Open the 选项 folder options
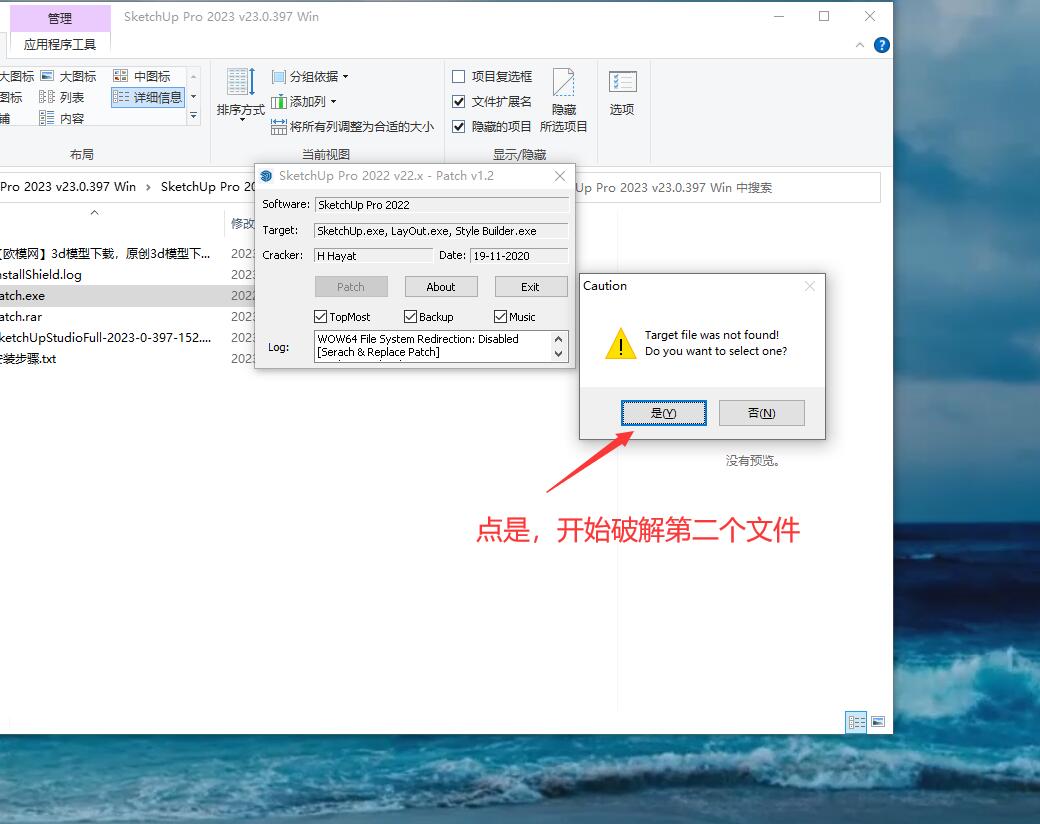The image size is (1040, 824). [x=622, y=94]
